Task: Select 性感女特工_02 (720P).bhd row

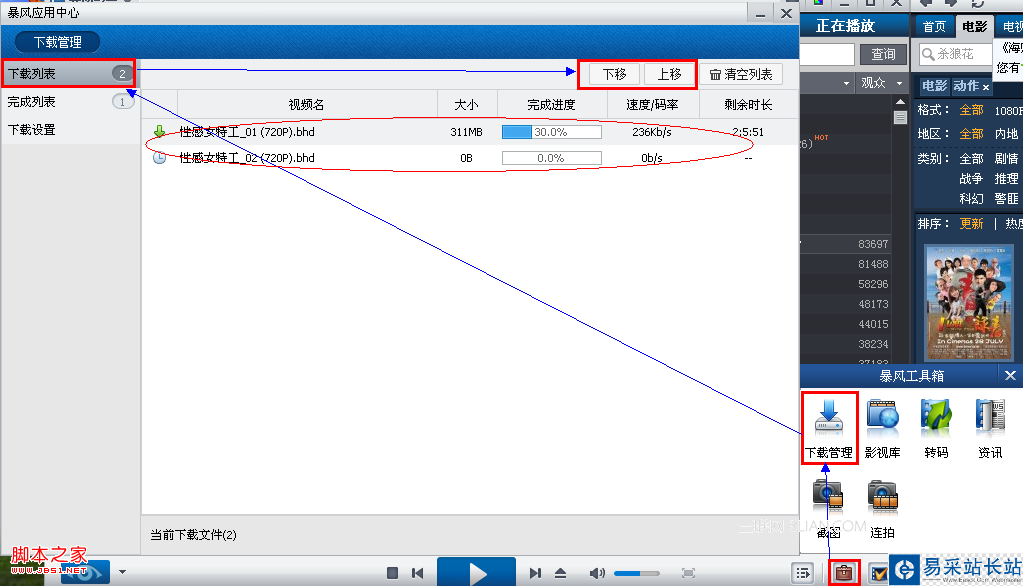Action: (x=470, y=158)
